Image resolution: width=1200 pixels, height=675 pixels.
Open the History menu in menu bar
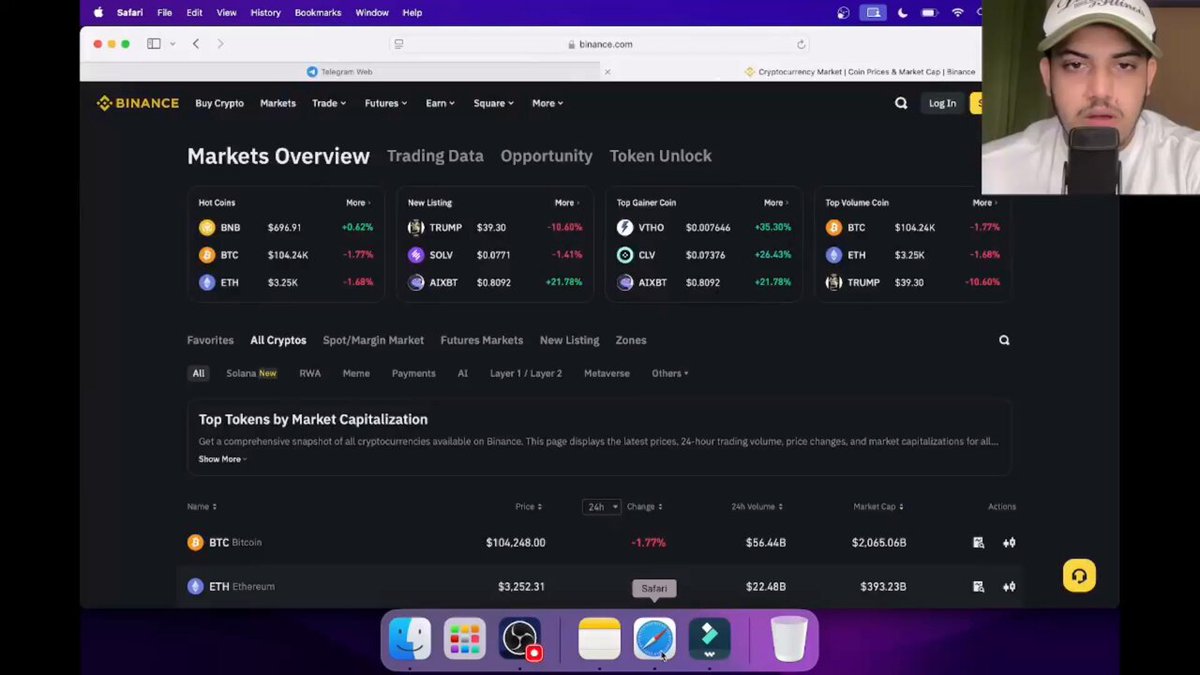click(265, 13)
